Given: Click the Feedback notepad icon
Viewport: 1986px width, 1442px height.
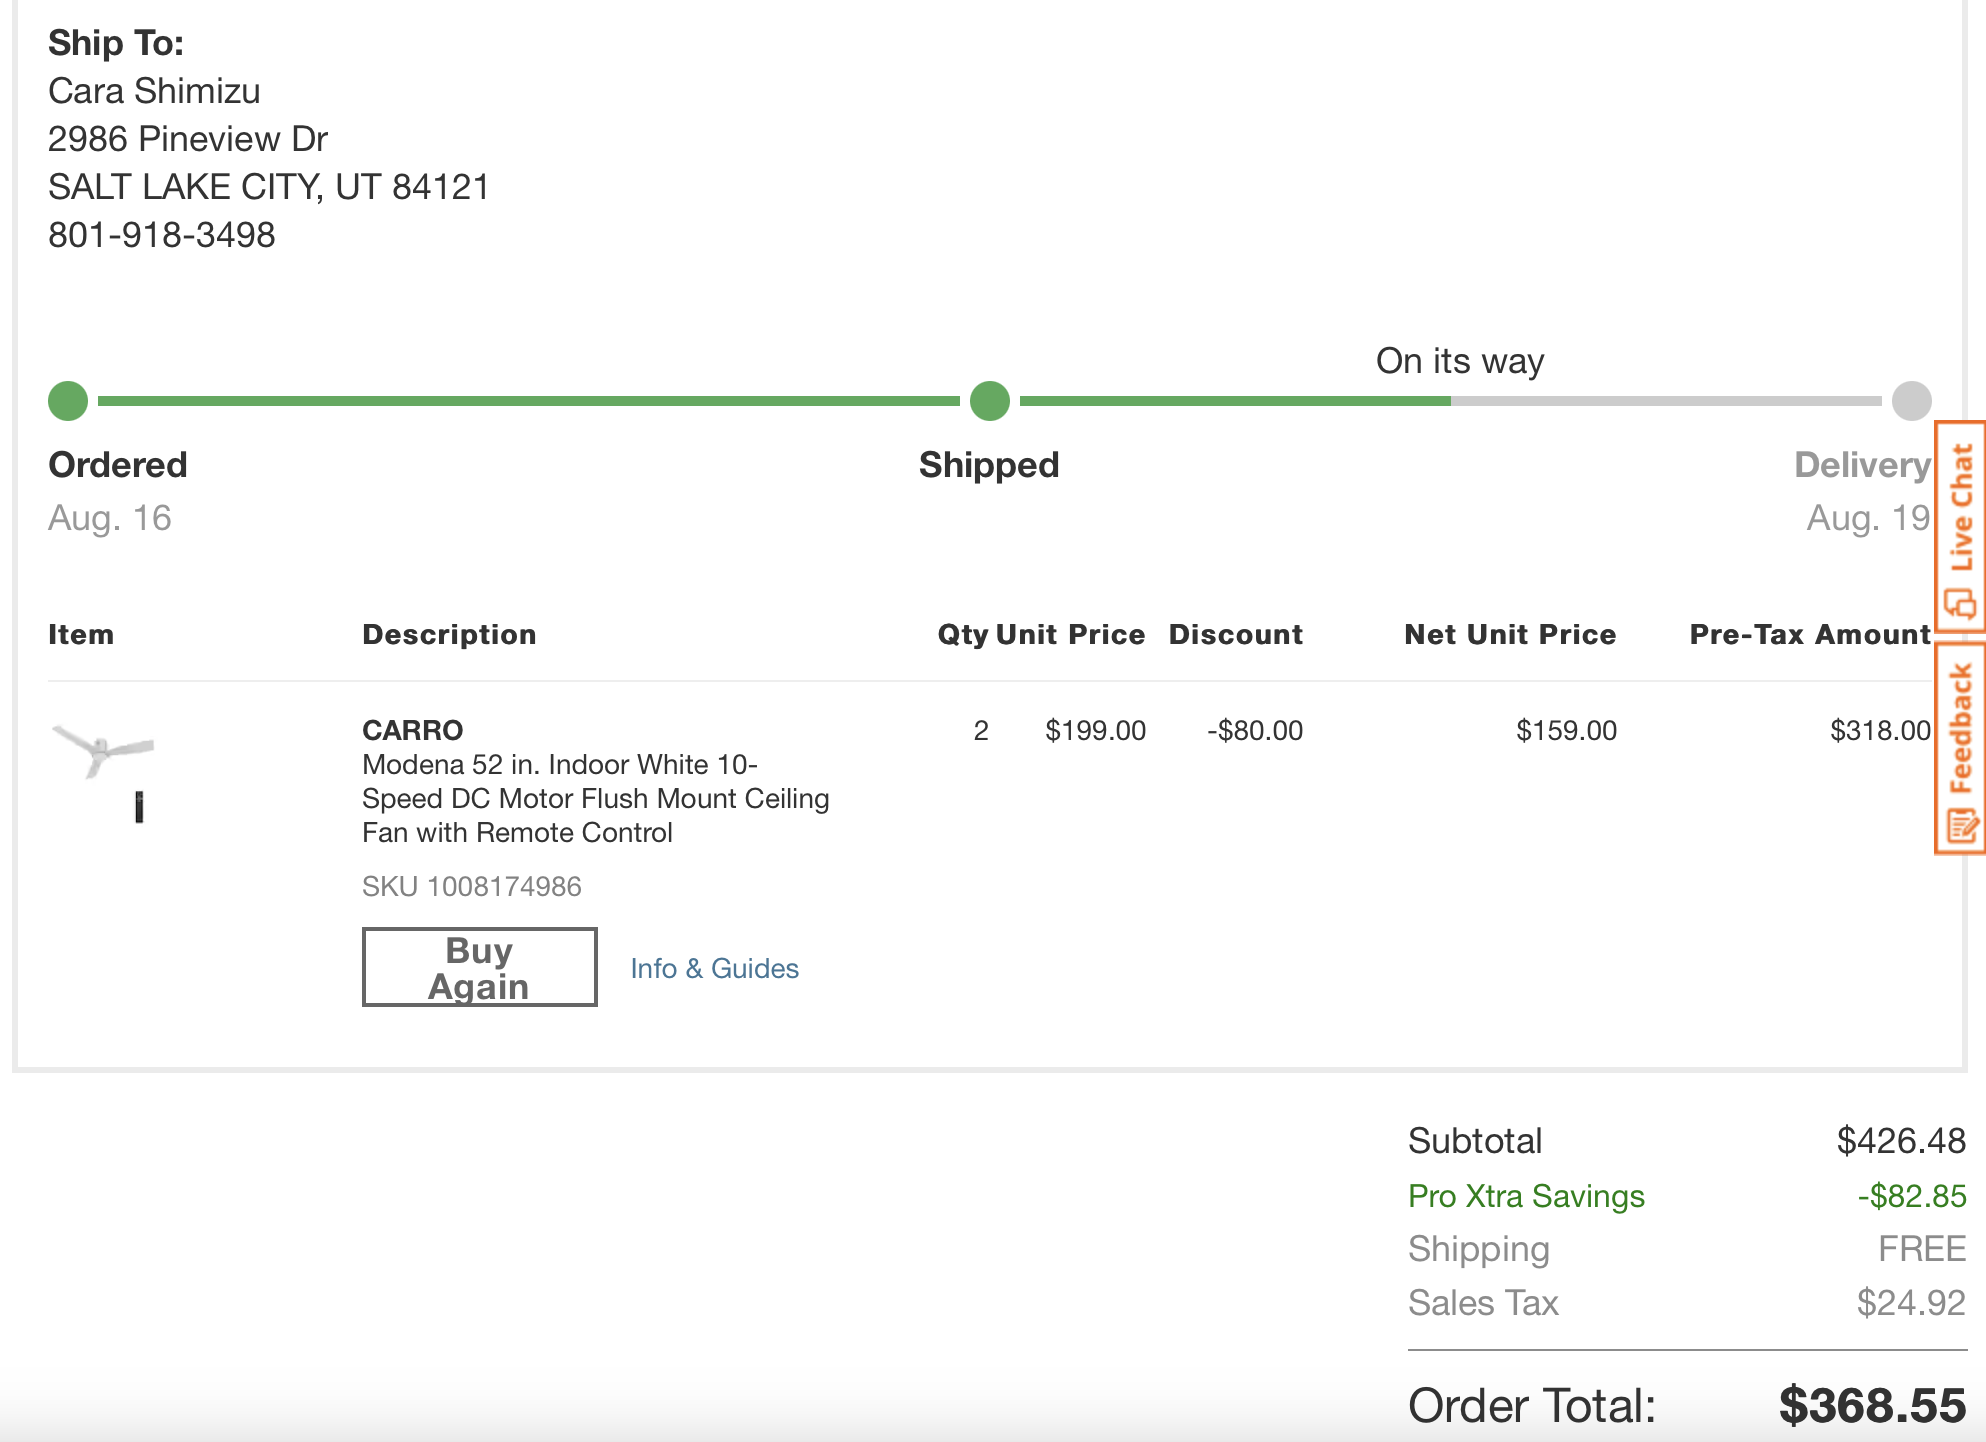Looking at the screenshot, I should [1960, 826].
